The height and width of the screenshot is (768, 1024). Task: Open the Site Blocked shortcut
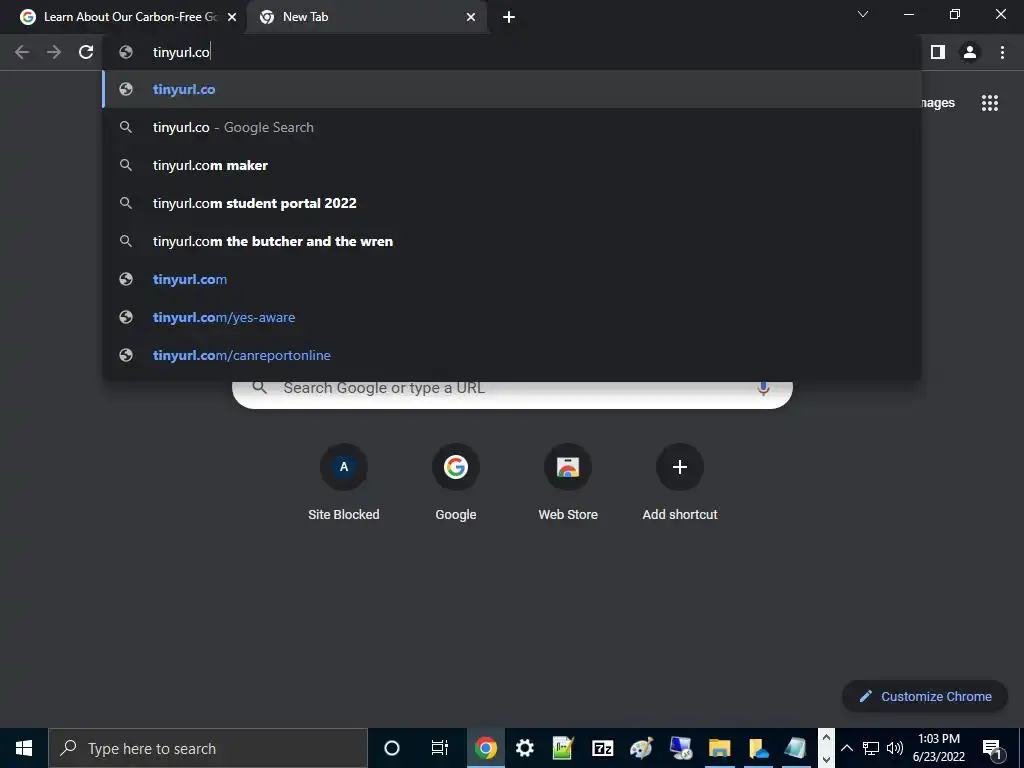[x=344, y=482]
